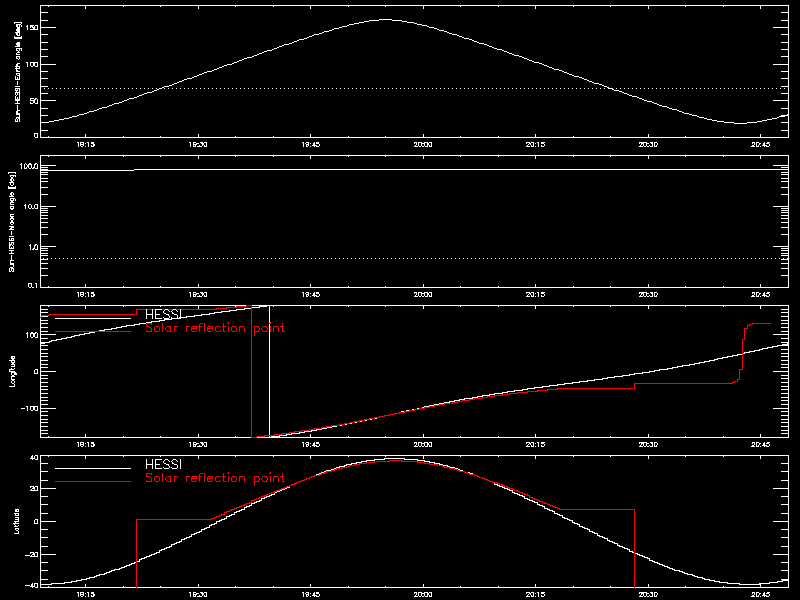Select the 100.0 tick on Noon angle axis
The height and width of the screenshot is (600, 800).
(29, 166)
